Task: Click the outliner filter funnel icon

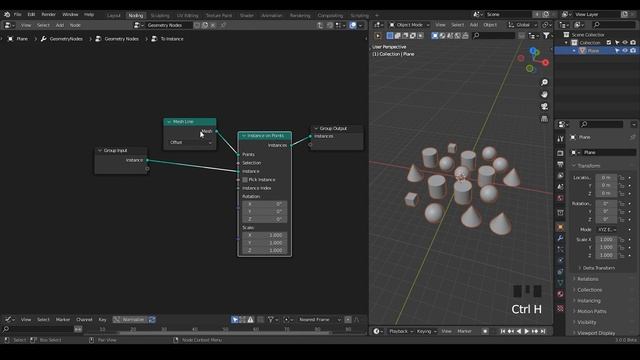Action: click(x=546, y=36)
